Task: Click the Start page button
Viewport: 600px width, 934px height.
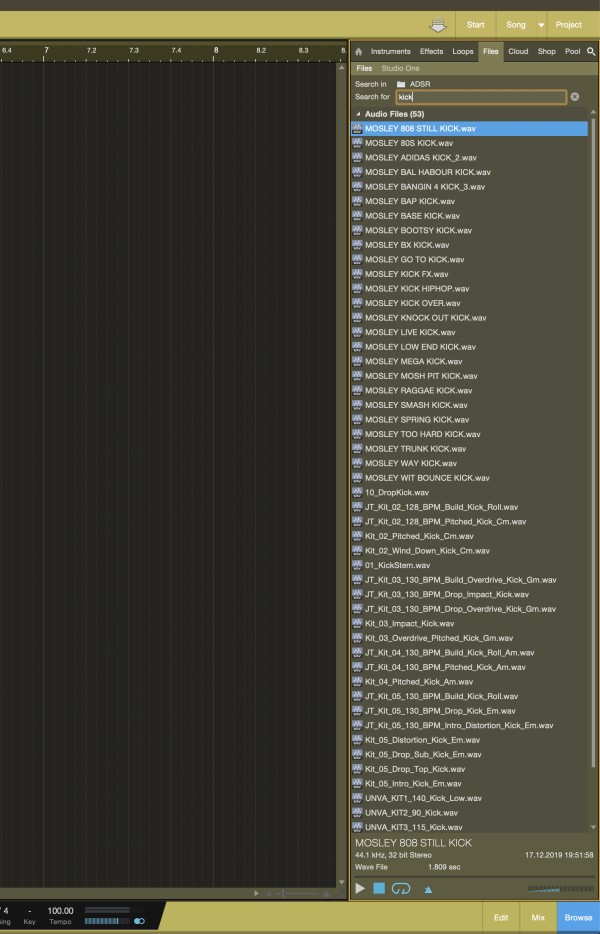Action: point(476,25)
